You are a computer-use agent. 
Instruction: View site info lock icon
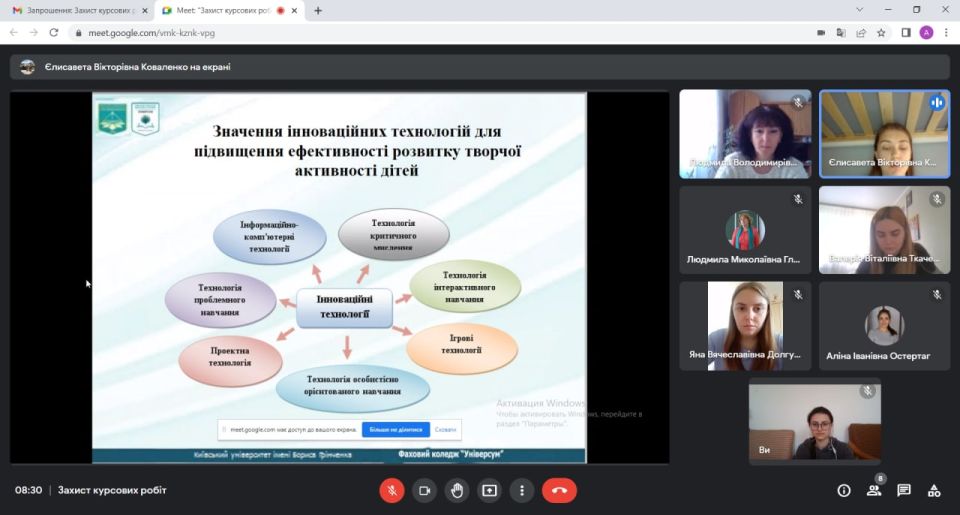(78, 33)
